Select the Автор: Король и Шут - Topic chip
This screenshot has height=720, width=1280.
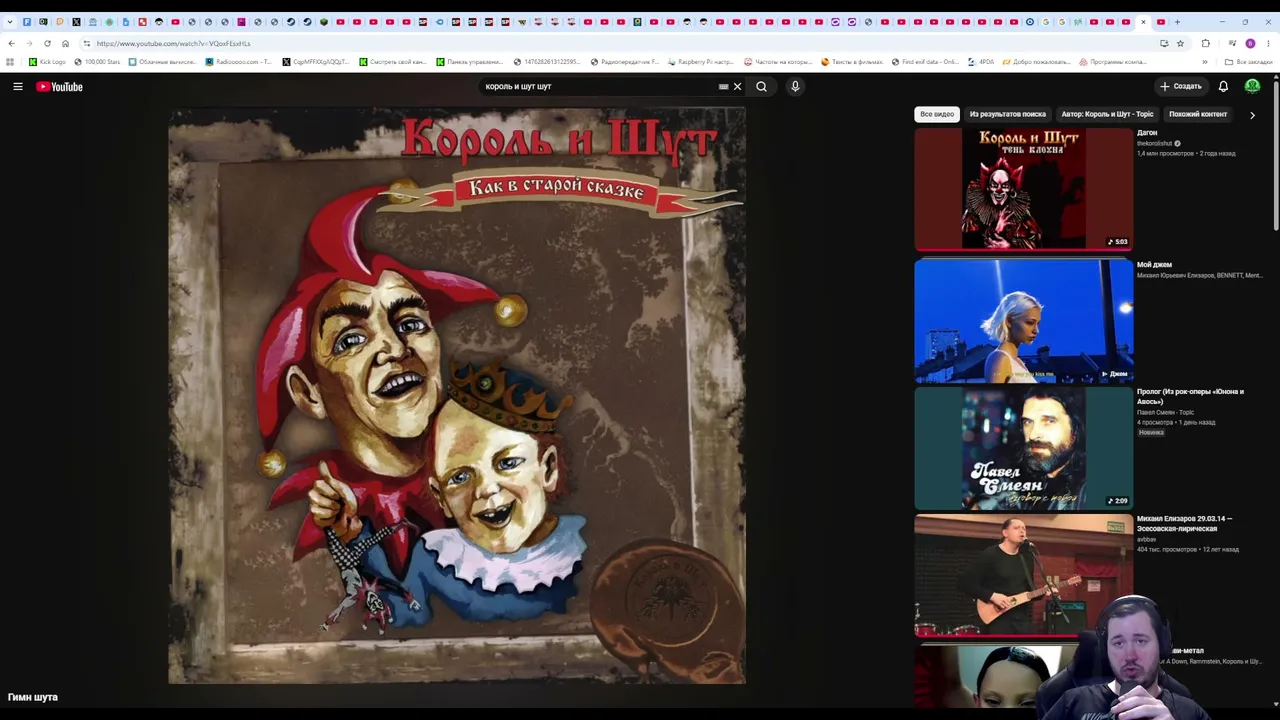point(1107,114)
